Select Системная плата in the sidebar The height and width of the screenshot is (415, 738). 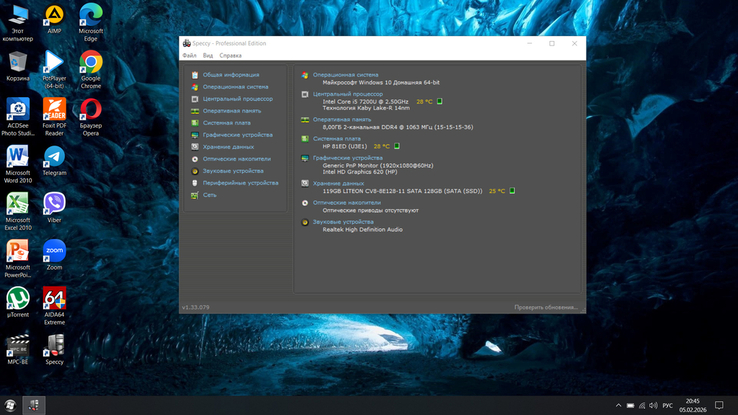[226, 123]
